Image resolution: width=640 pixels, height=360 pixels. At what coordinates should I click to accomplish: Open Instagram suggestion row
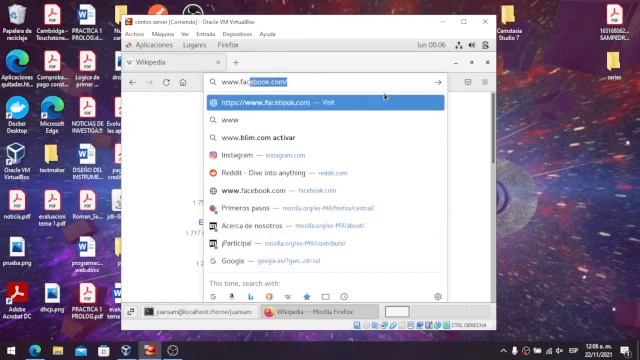(325, 155)
